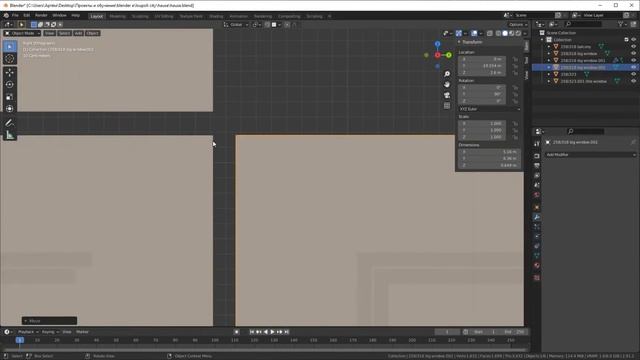Image resolution: width=640 pixels, height=360 pixels.
Task: Expand 218/318 big window tree item
Action: pyautogui.click(x=549, y=53)
